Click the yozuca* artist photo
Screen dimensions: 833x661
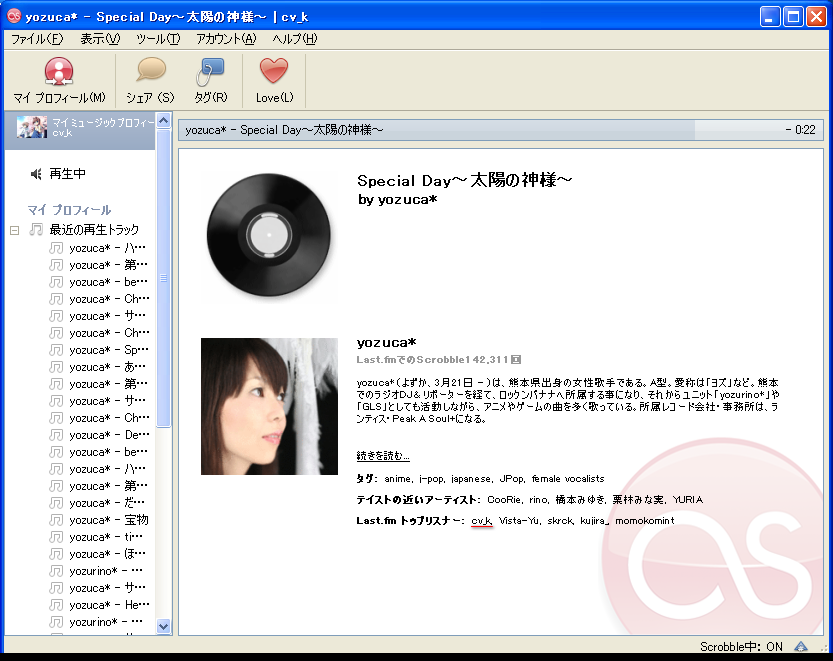pos(269,406)
